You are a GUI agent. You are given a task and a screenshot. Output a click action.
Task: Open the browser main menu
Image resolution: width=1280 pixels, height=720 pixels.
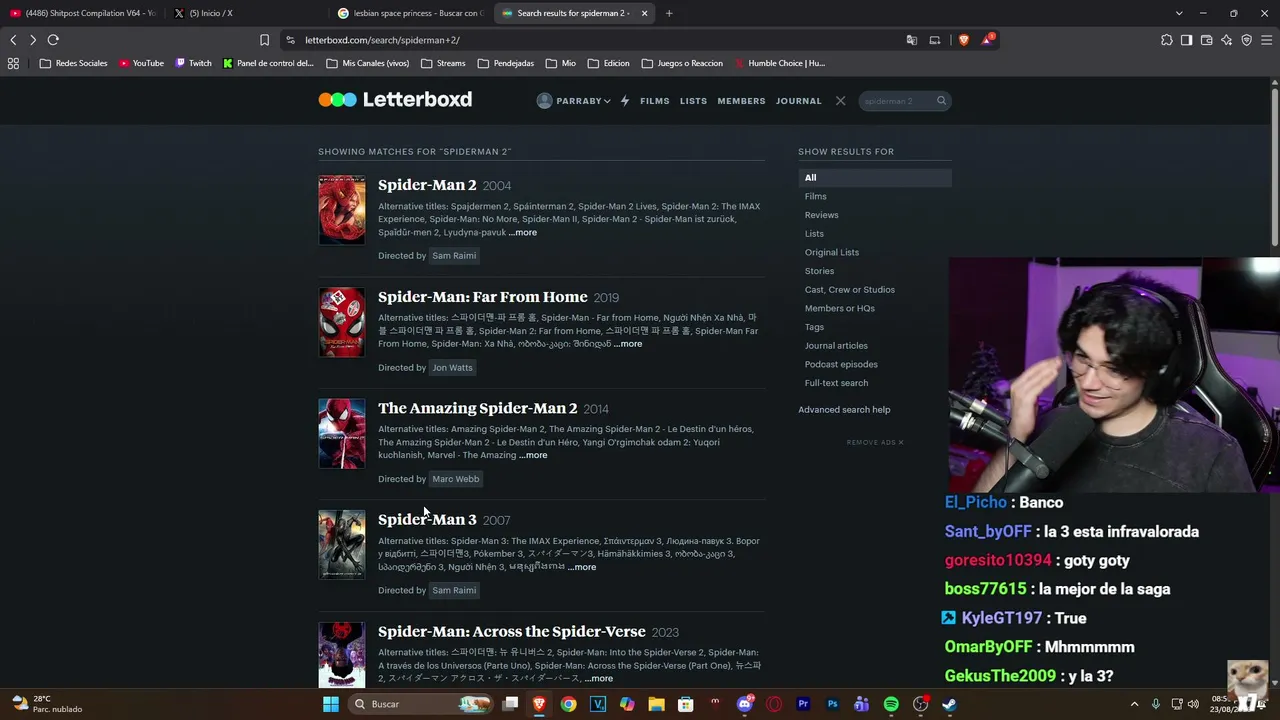[x=1266, y=40]
